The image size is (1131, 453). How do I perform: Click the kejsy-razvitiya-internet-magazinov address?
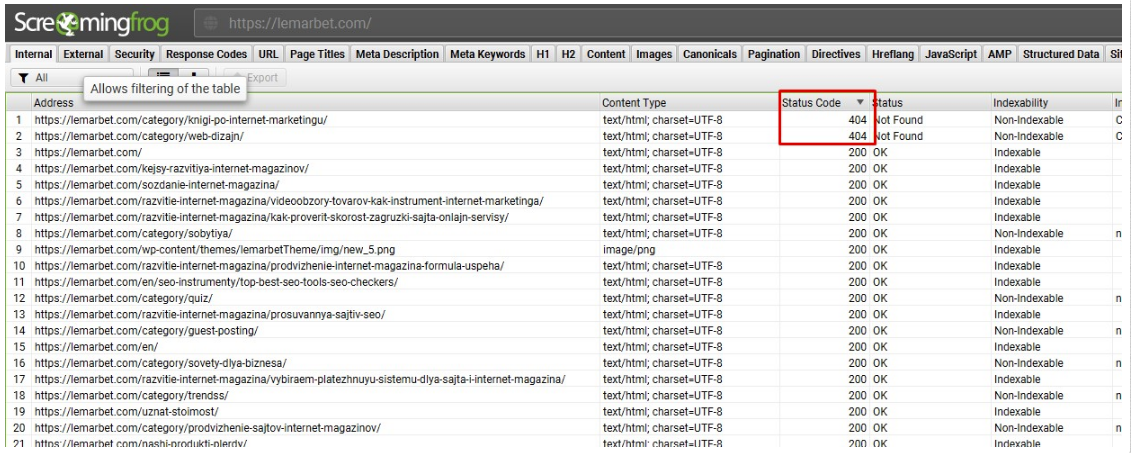171,169
